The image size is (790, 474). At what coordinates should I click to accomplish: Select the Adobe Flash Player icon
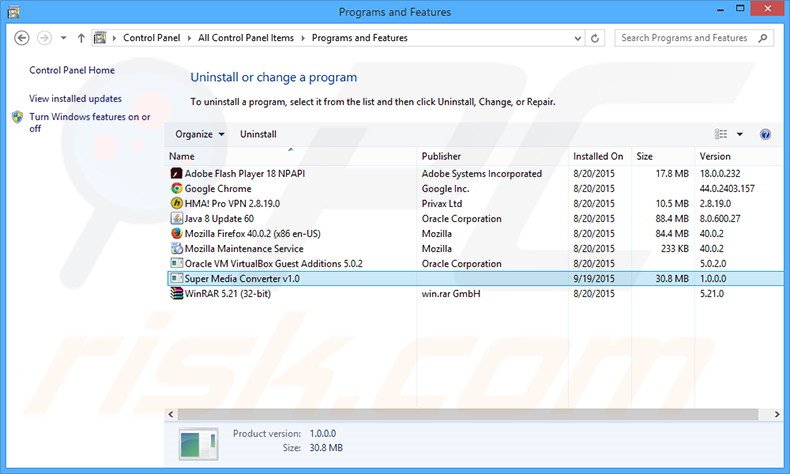click(176, 173)
